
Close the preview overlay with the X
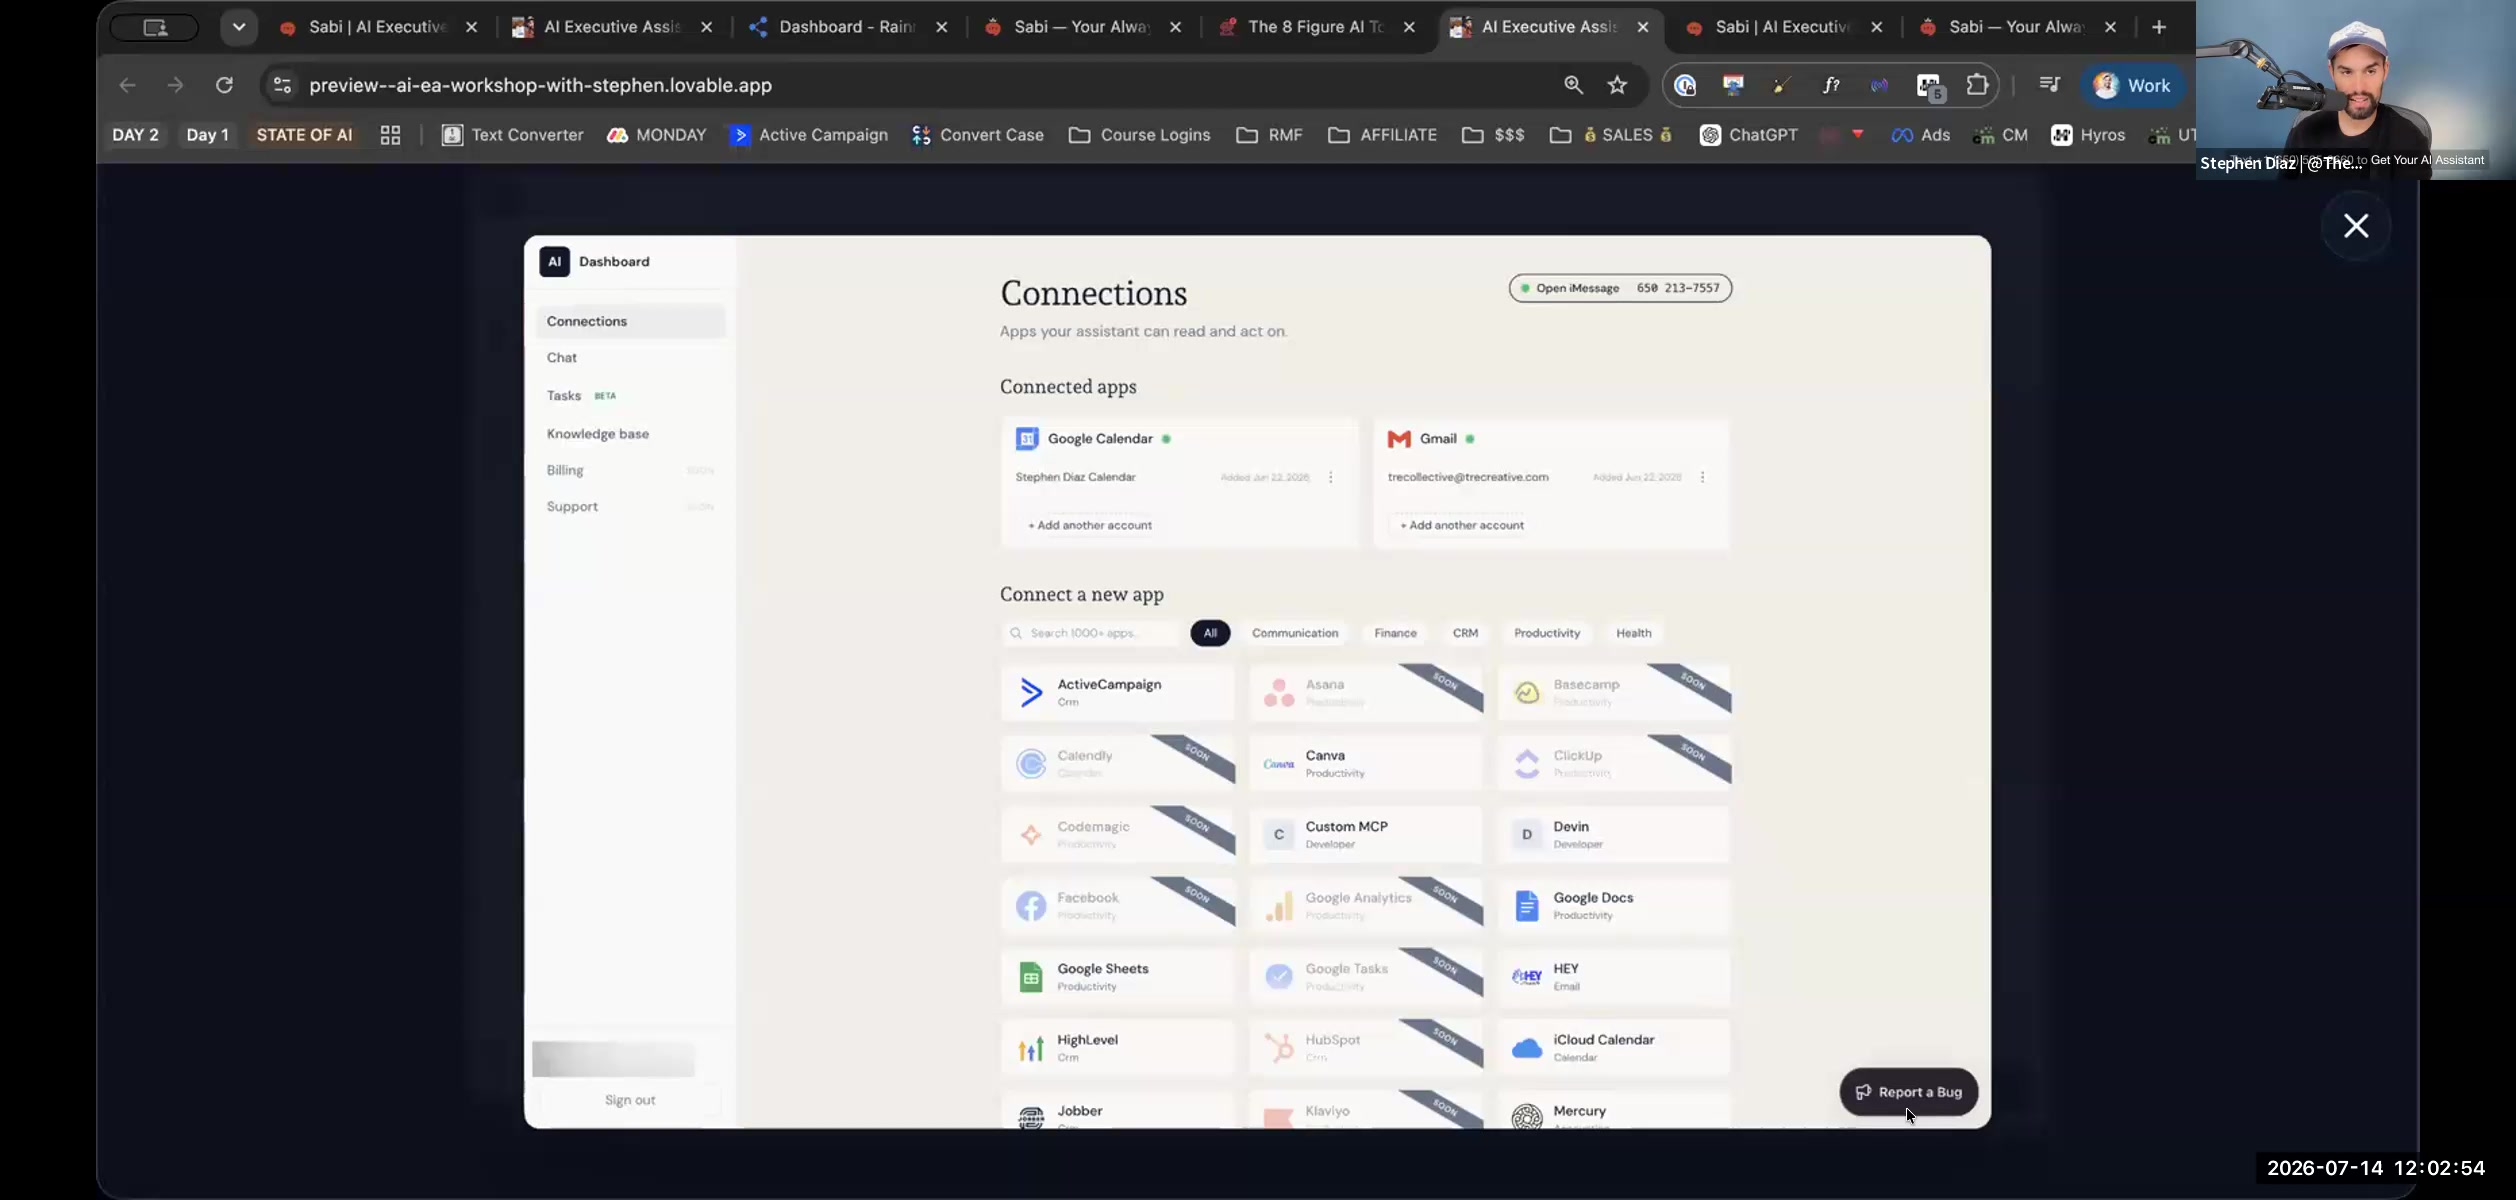tap(2356, 226)
